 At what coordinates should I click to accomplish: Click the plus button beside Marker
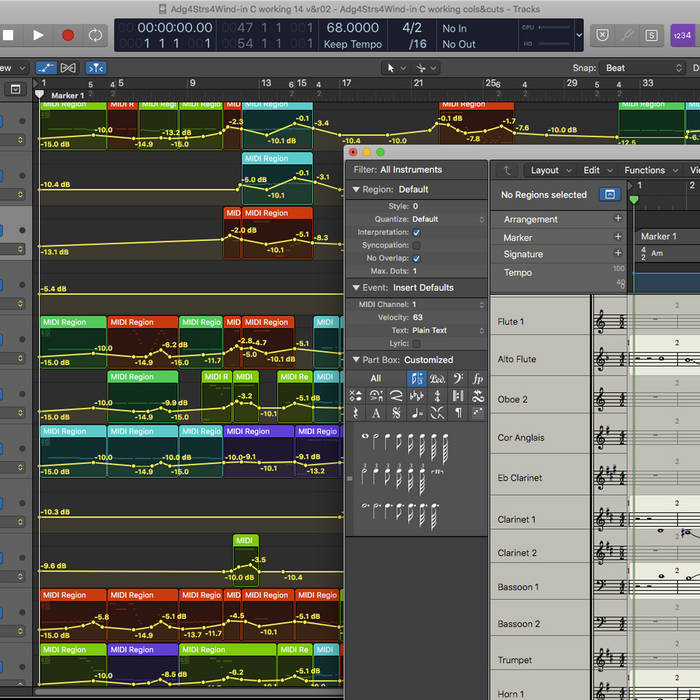point(617,237)
